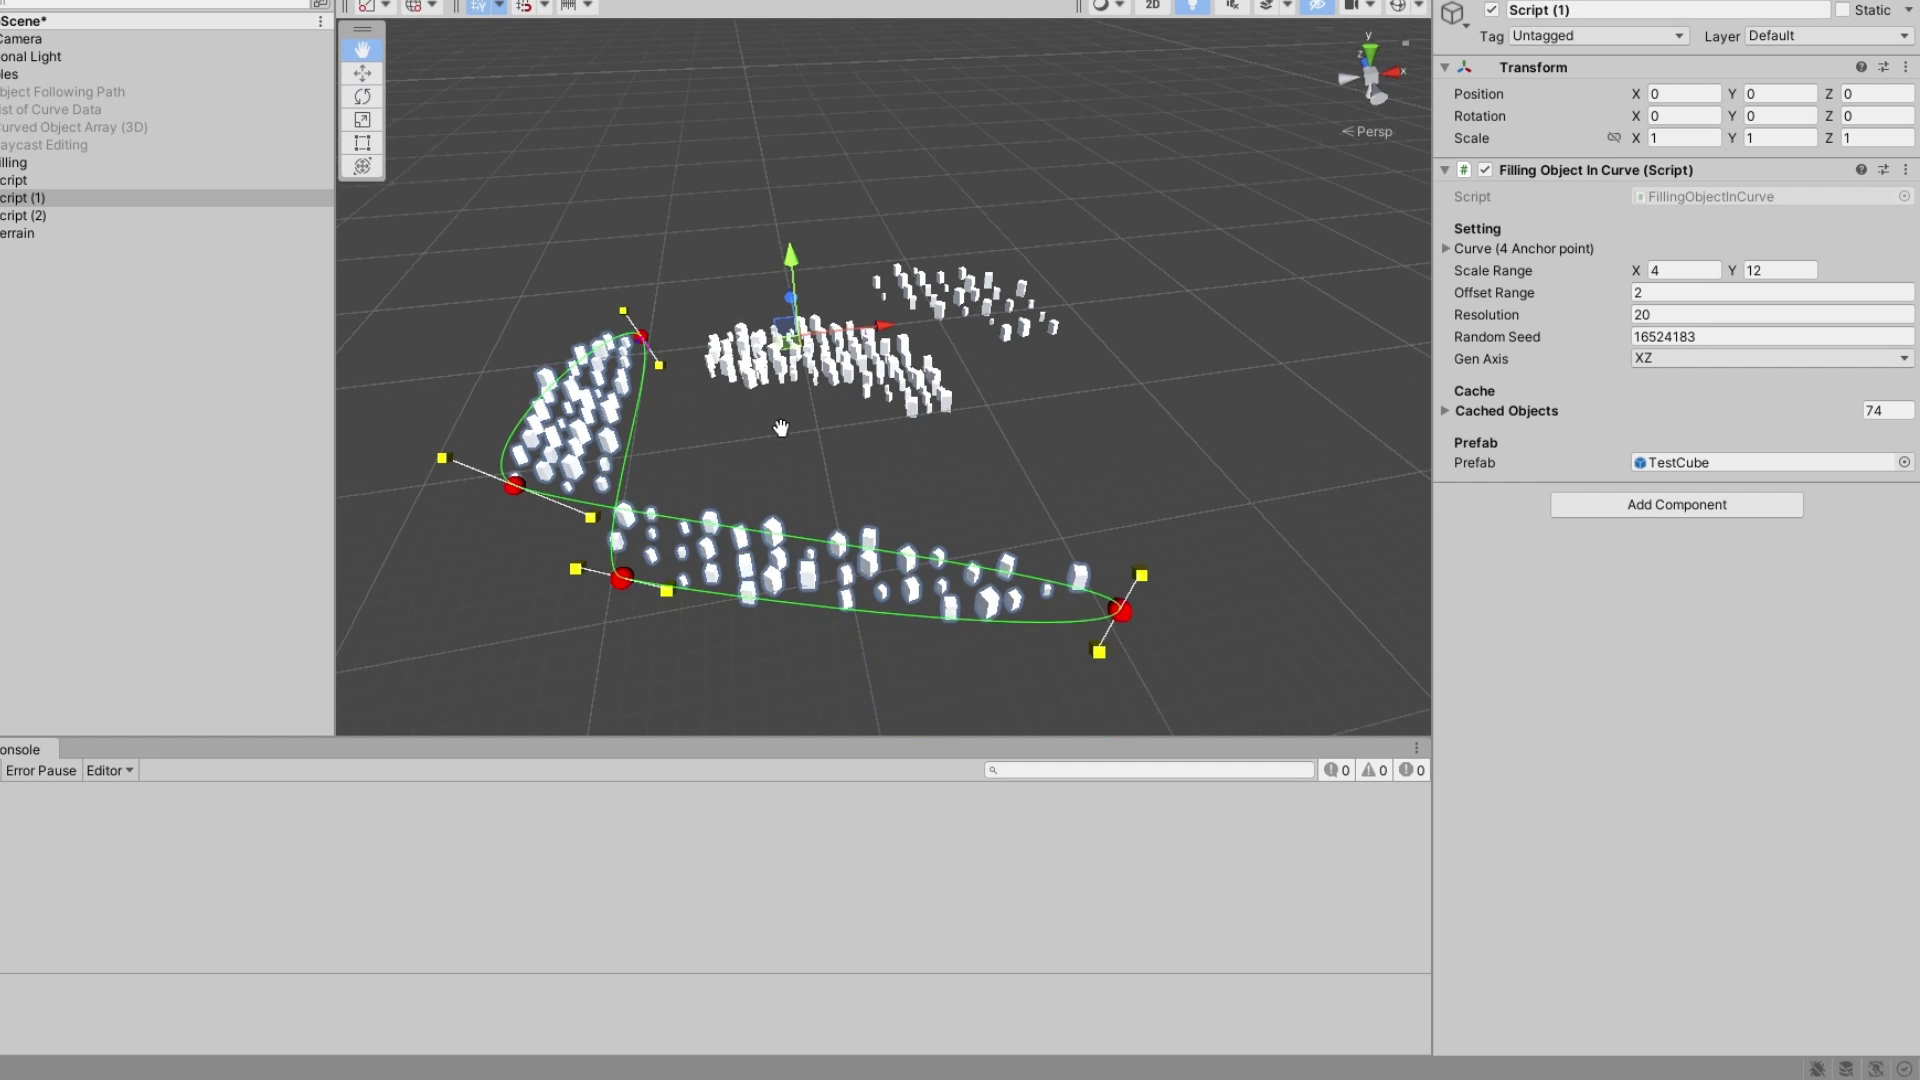1920x1080 pixels.
Task: Select the Move tool in scene overlay
Action: point(362,73)
